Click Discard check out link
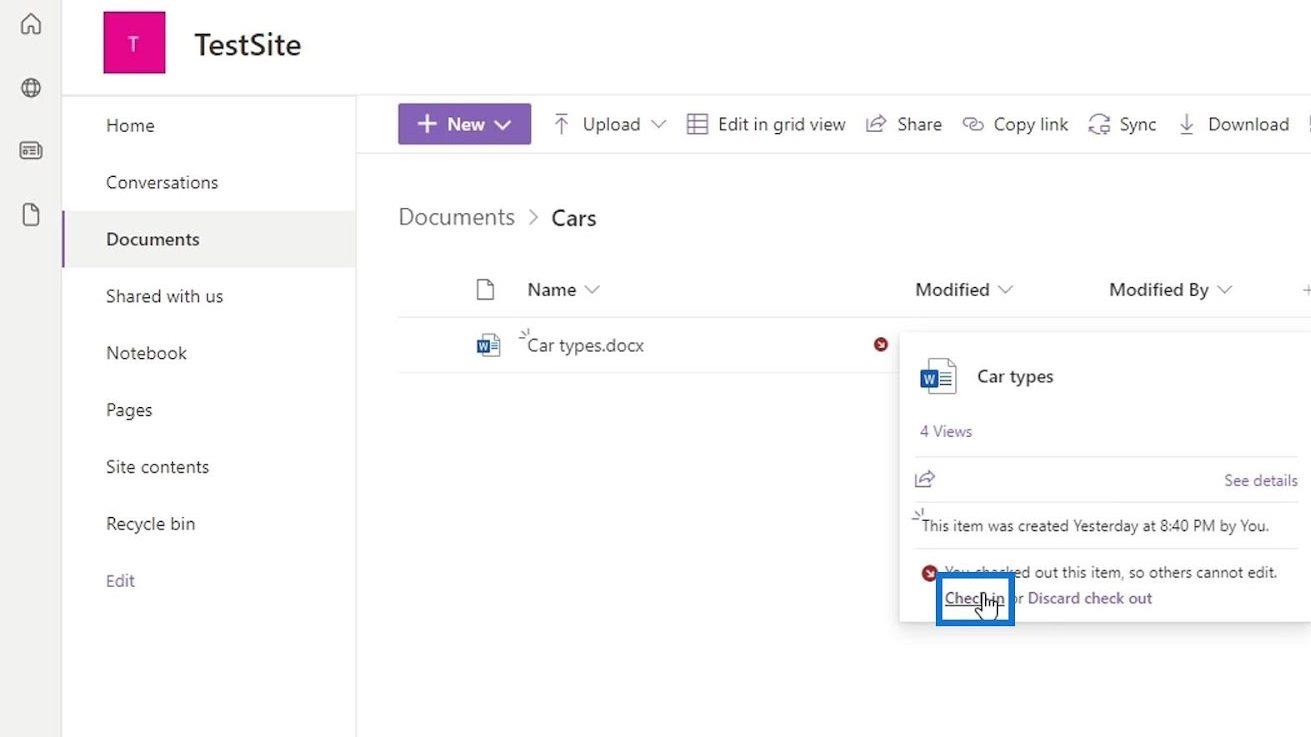 [1090, 598]
